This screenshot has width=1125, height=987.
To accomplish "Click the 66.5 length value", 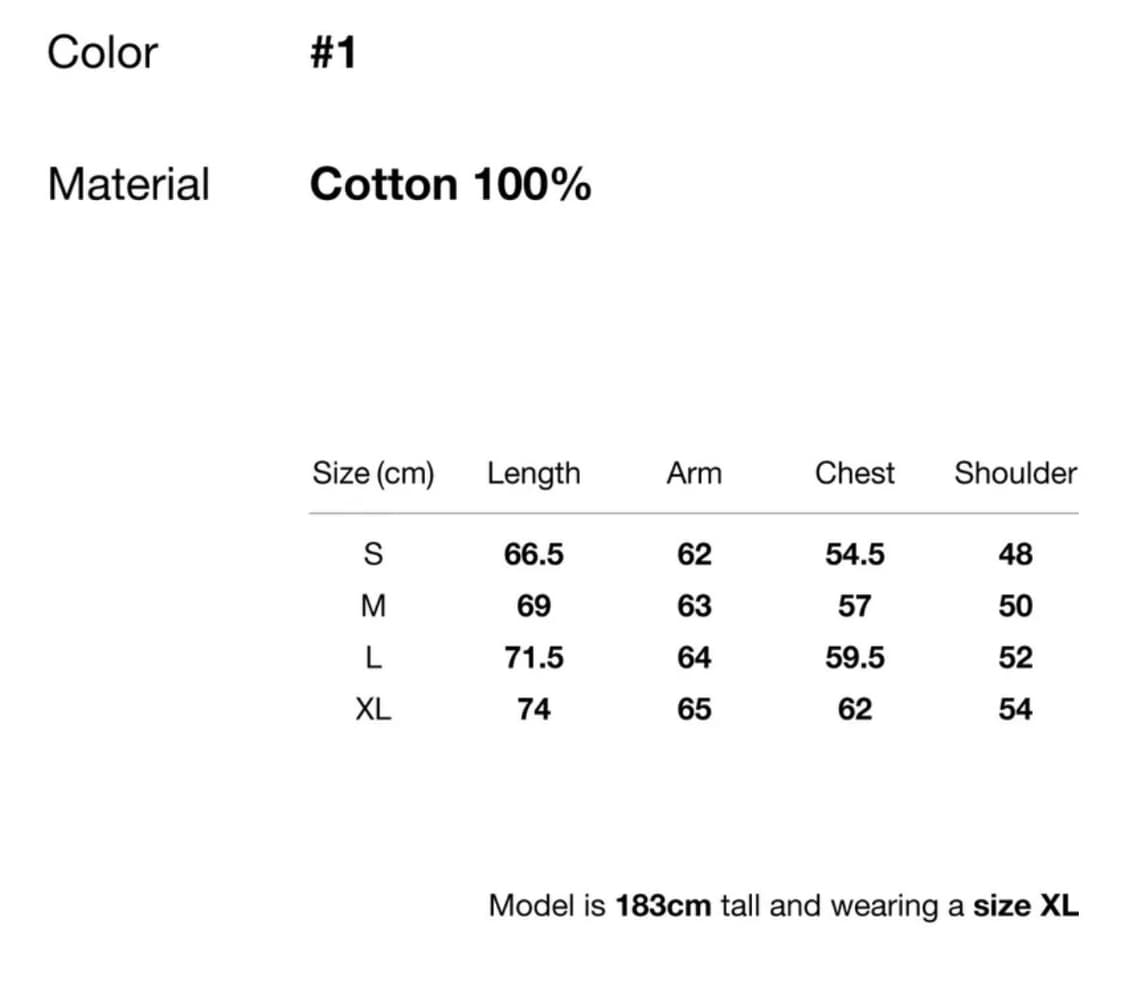I will (x=533, y=554).
